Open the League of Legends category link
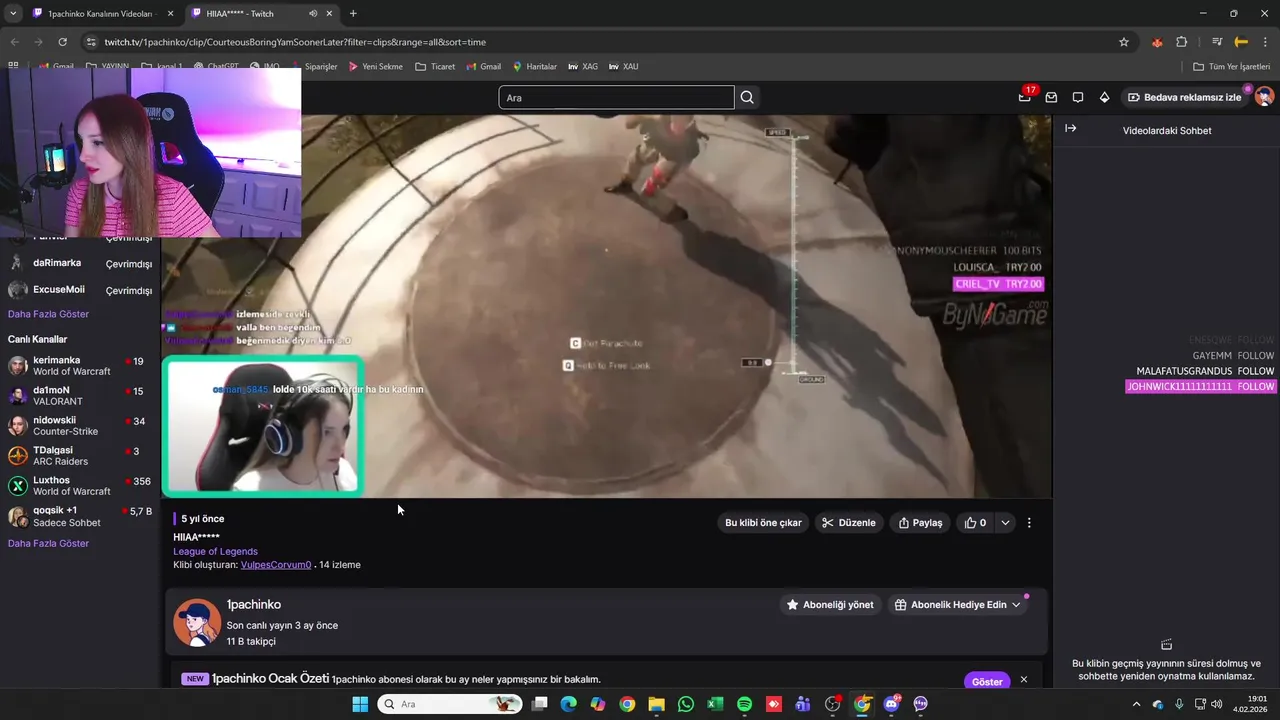 point(215,551)
